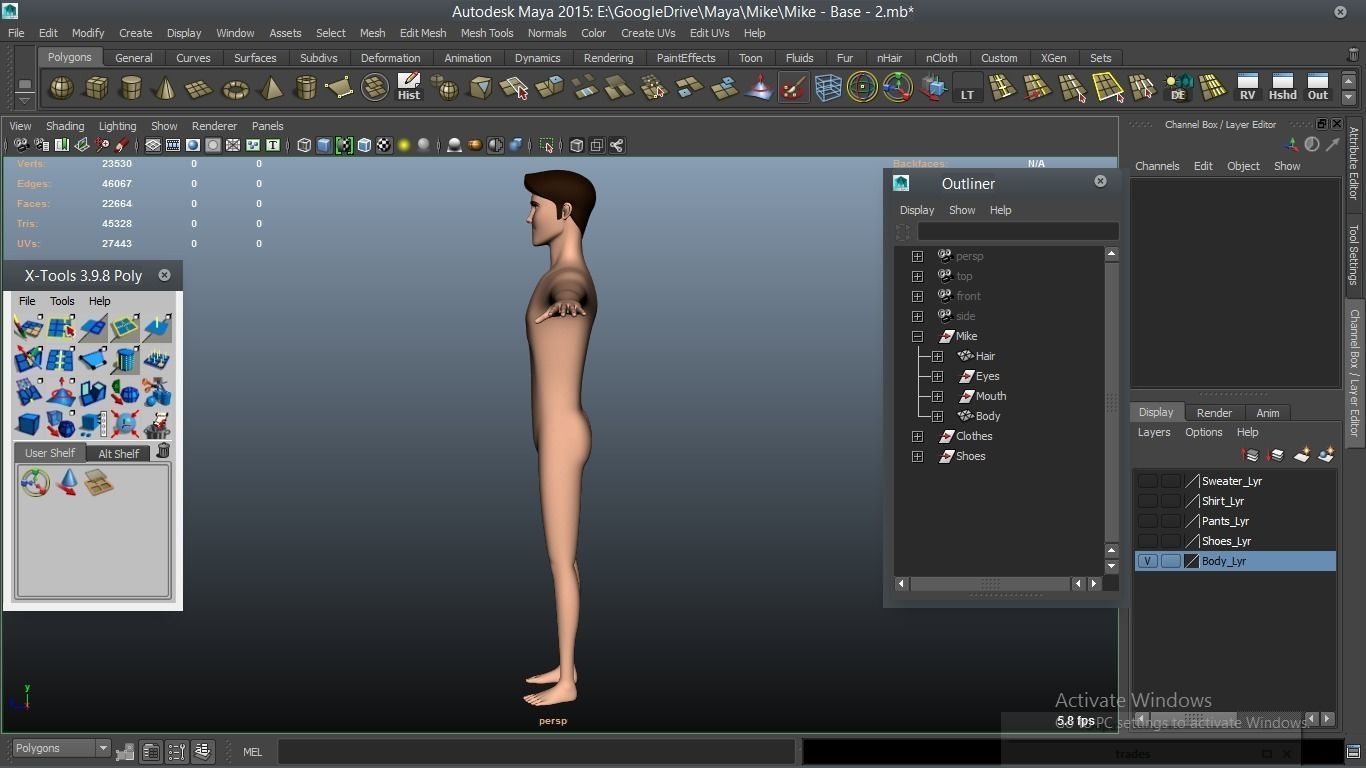Expand the Shoes group in Outliner

(x=917, y=456)
